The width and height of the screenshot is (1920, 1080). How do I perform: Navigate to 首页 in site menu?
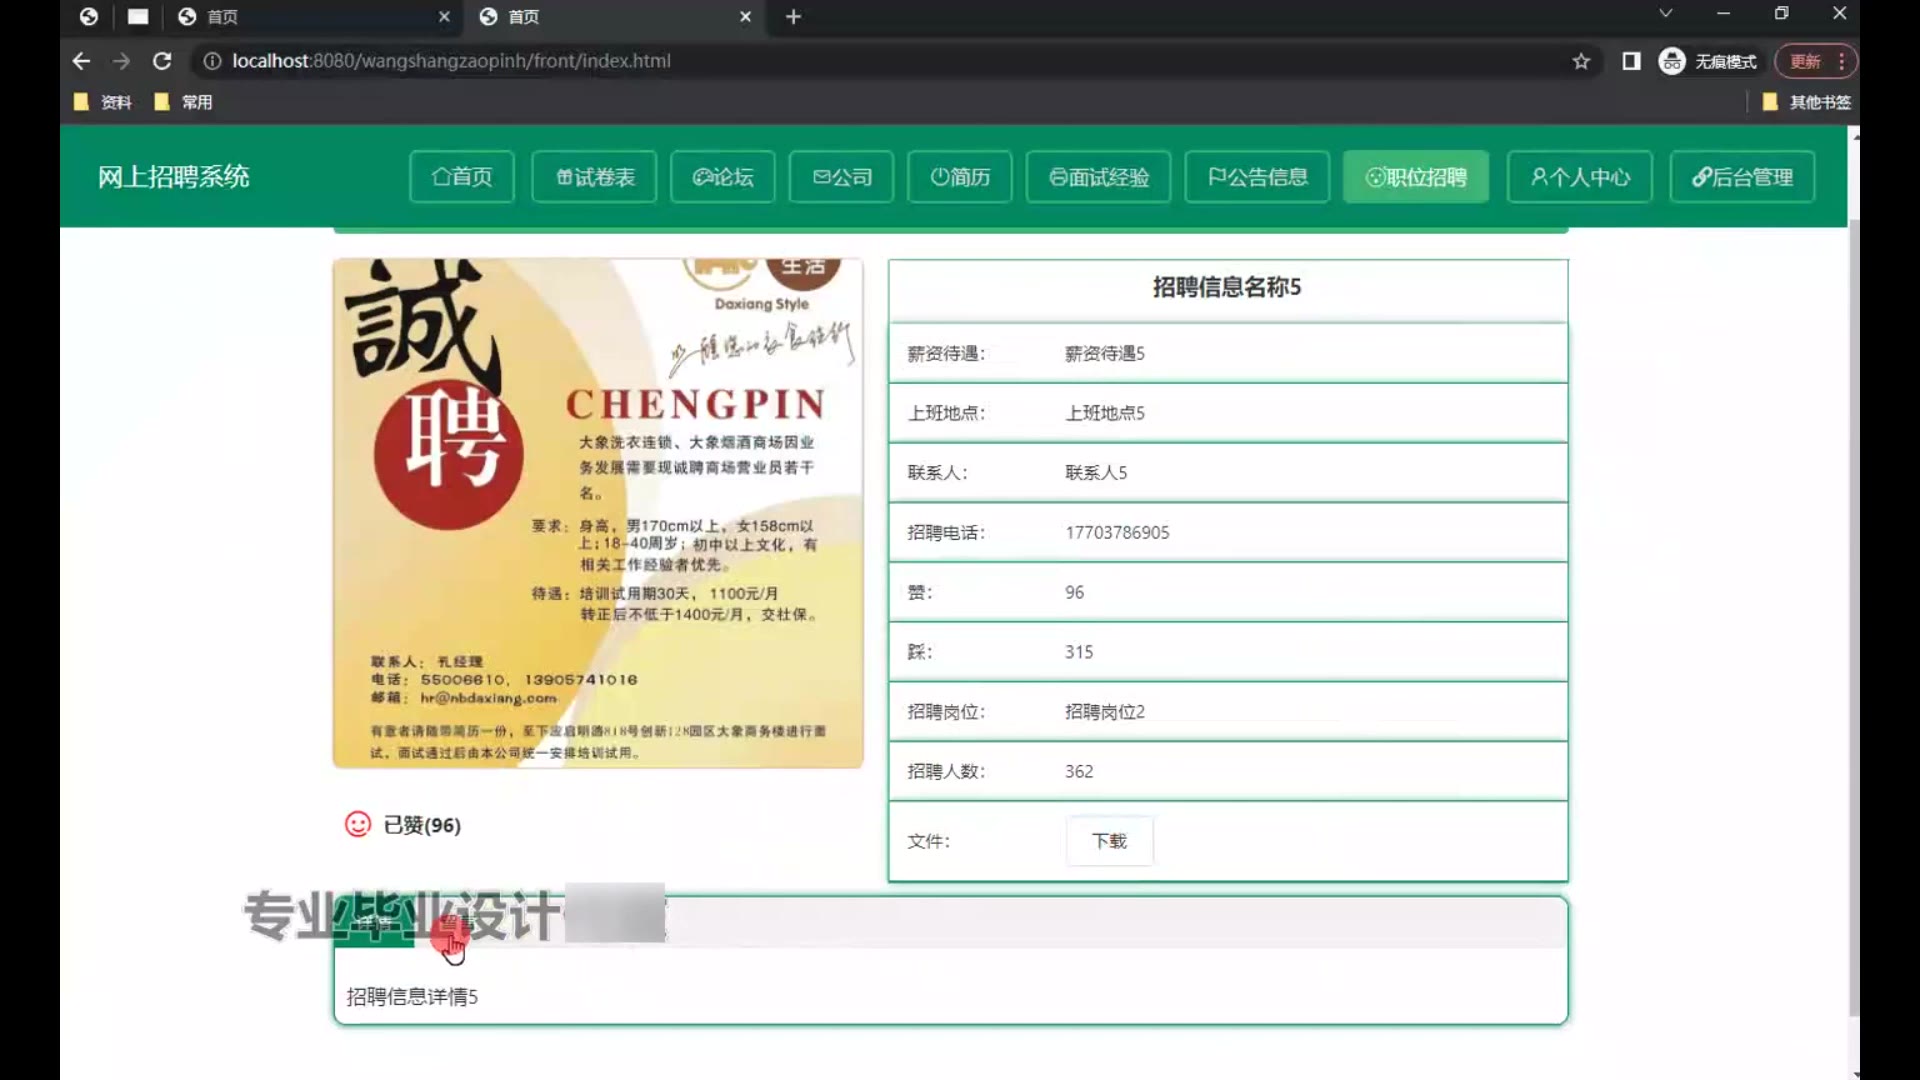462,177
